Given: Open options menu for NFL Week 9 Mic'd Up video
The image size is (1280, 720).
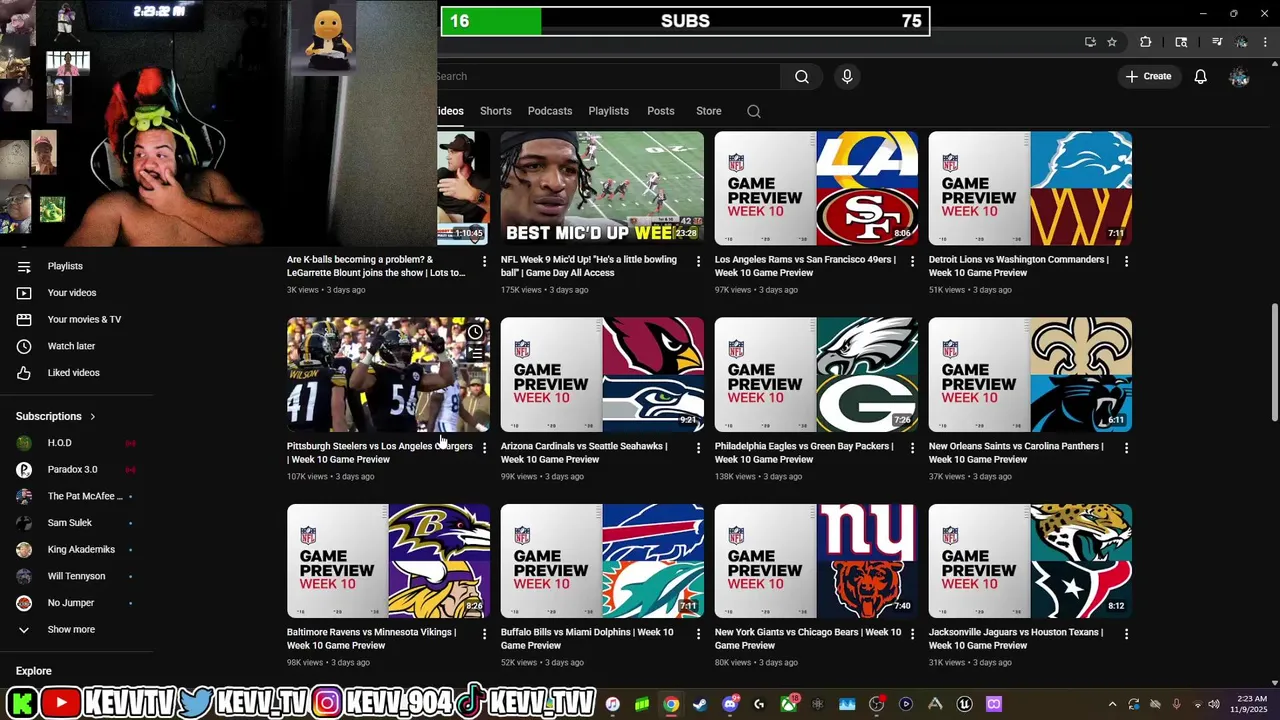Looking at the screenshot, I should coord(698,261).
